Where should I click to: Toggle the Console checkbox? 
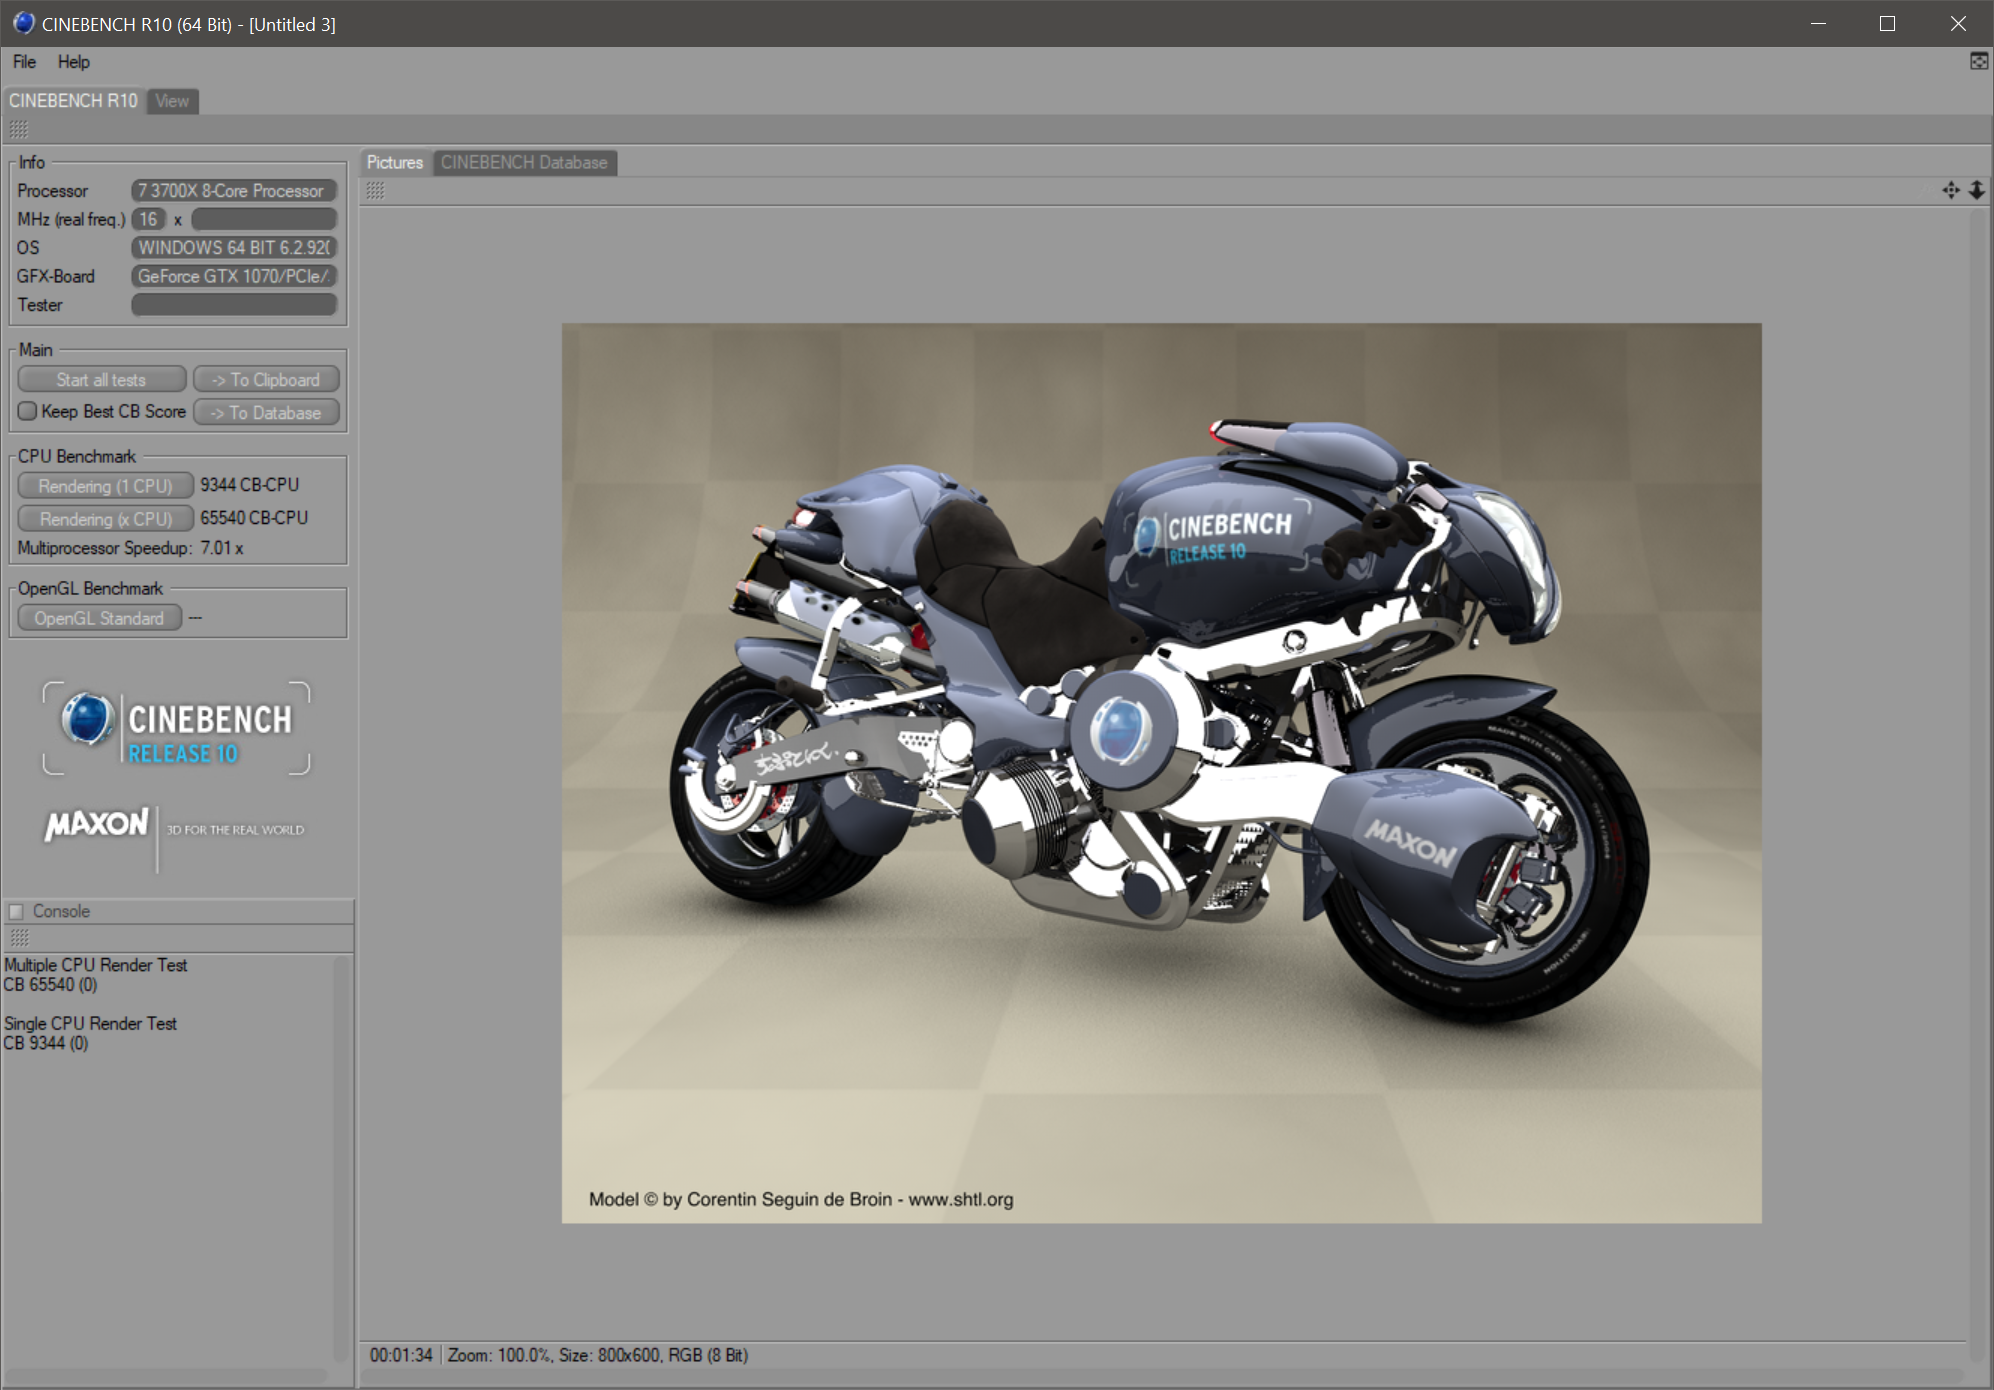pyautogui.click(x=16, y=911)
